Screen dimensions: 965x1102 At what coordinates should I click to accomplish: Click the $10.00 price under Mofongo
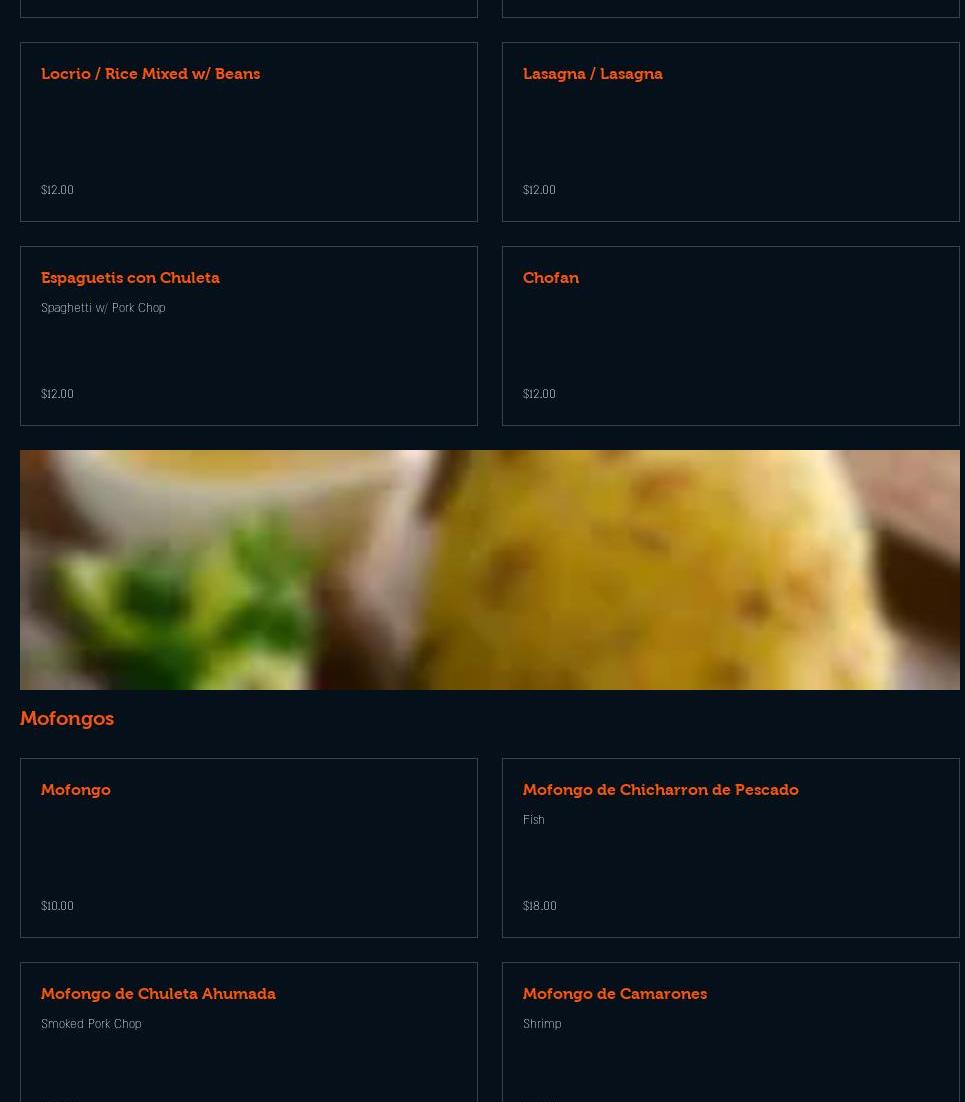pos(58,906)
